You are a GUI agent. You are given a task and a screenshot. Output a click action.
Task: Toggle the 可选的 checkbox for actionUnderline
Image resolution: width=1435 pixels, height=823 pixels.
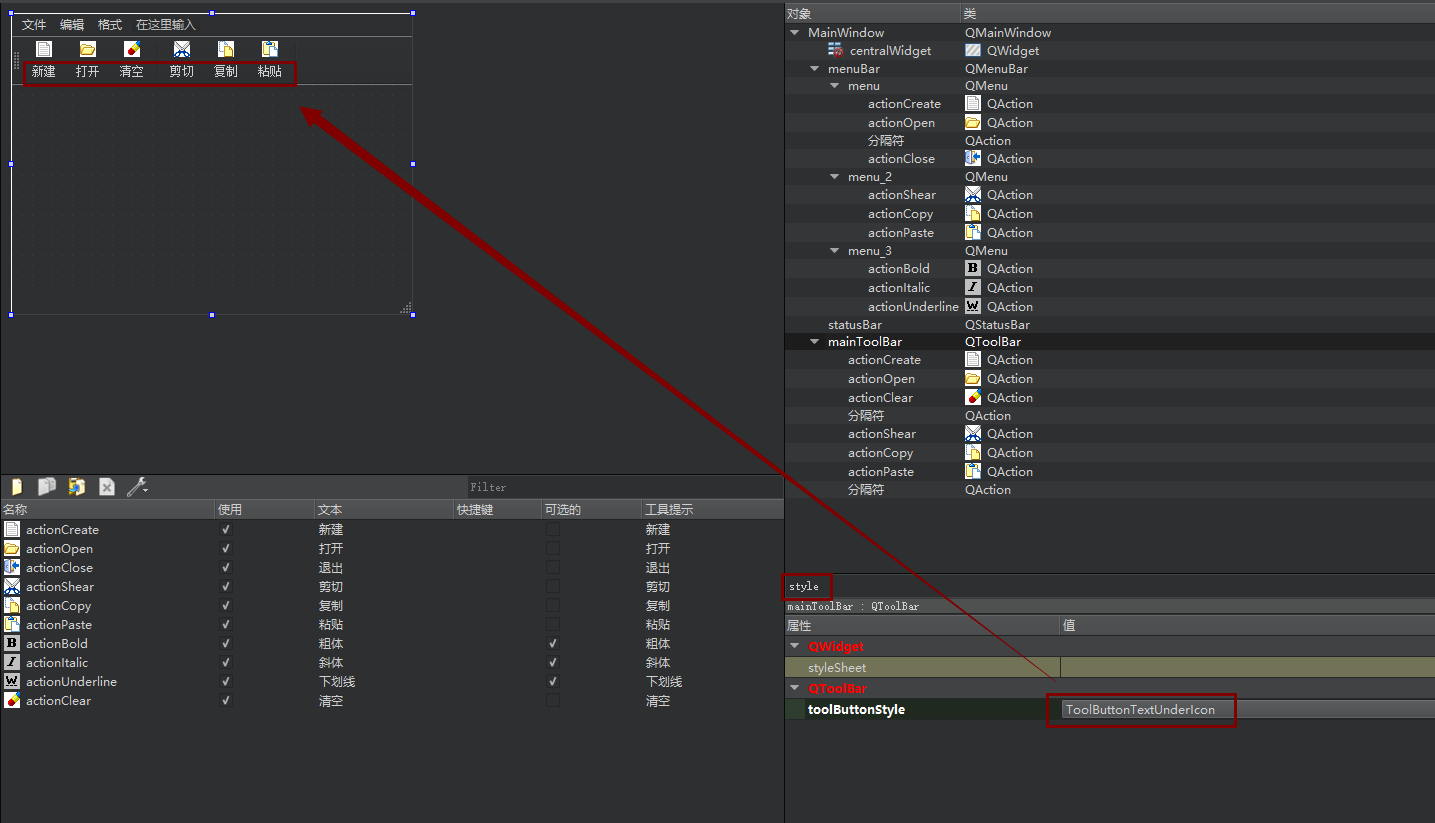(x=553, y=682)
